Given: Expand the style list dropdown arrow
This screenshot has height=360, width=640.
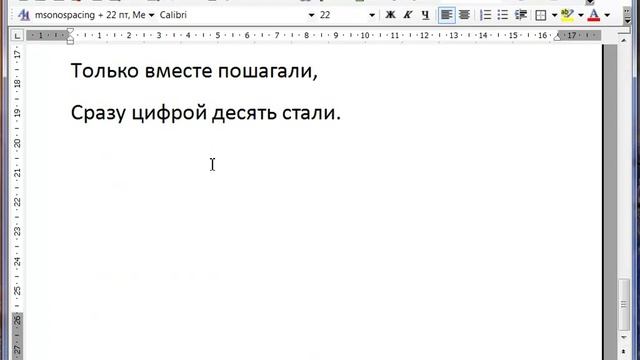Looking at the screenshot, I should (151, 16).
